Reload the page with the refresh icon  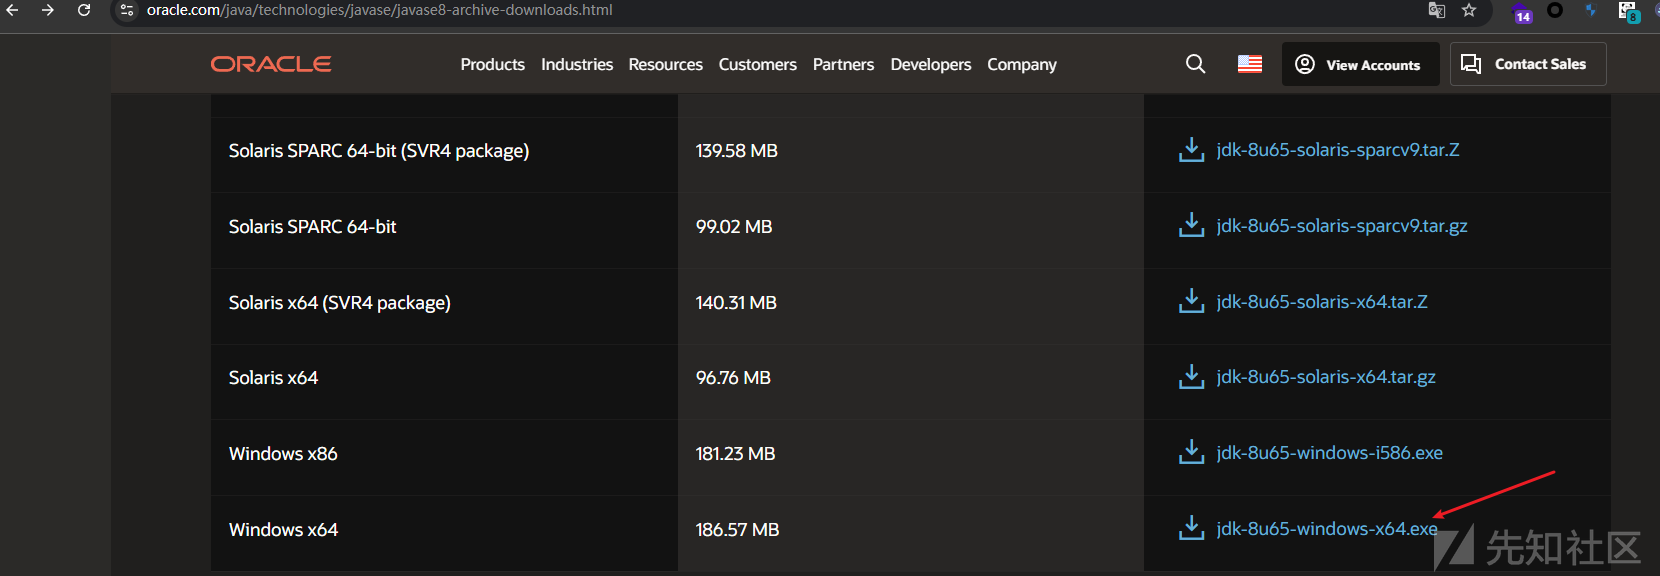click(x=84, y=10)
